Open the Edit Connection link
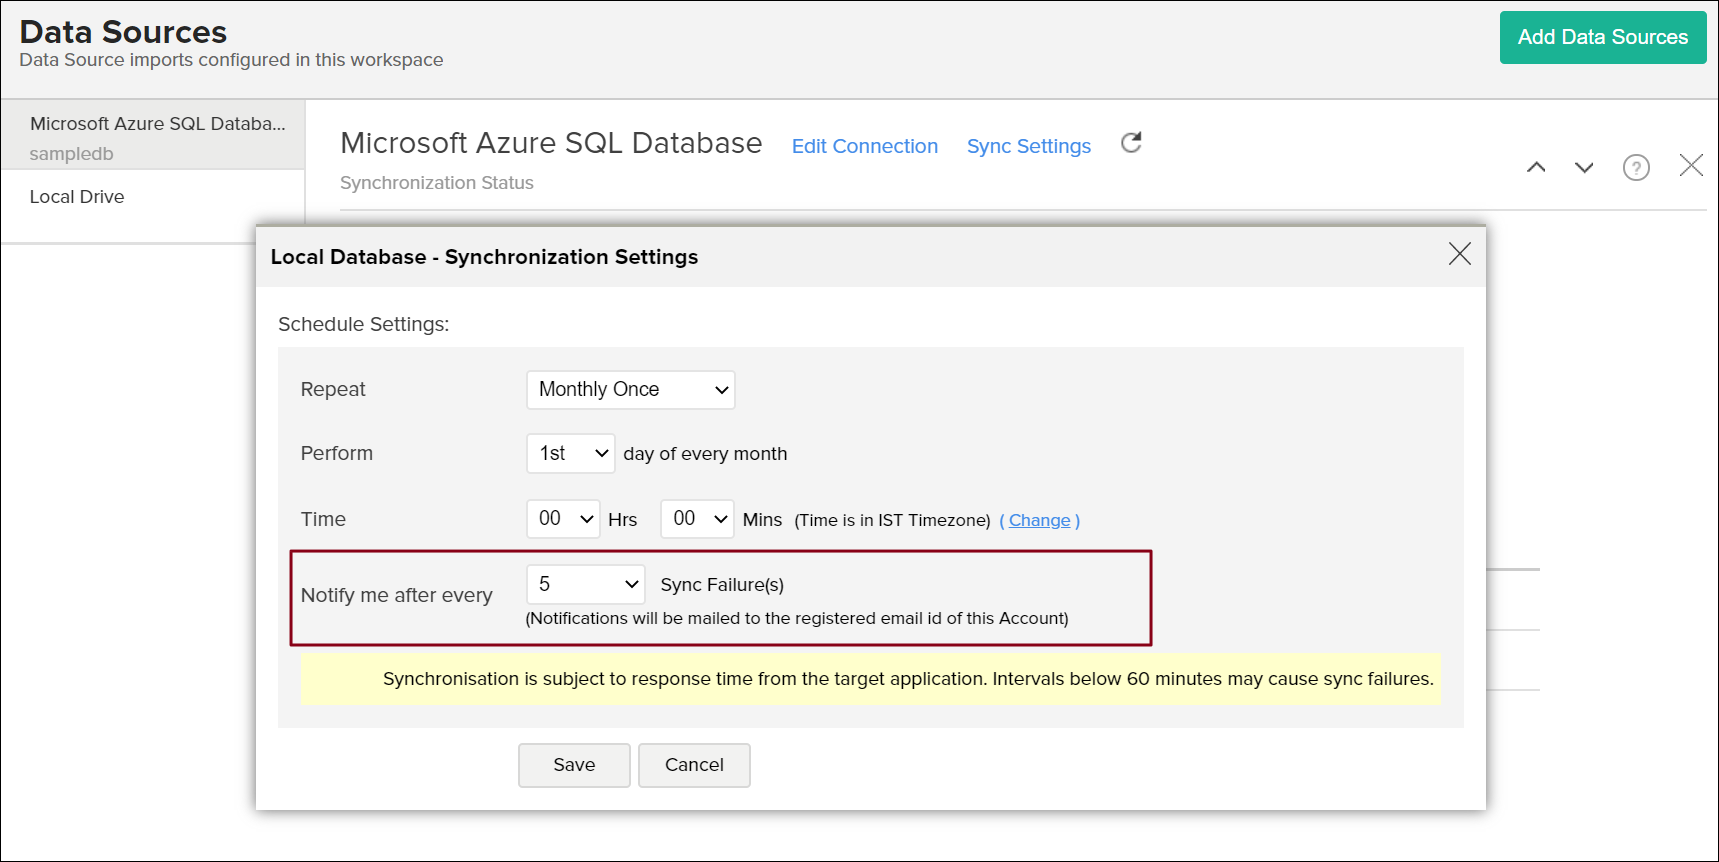The height and width of the screenshot is (862, 1719). coord(864,146)
